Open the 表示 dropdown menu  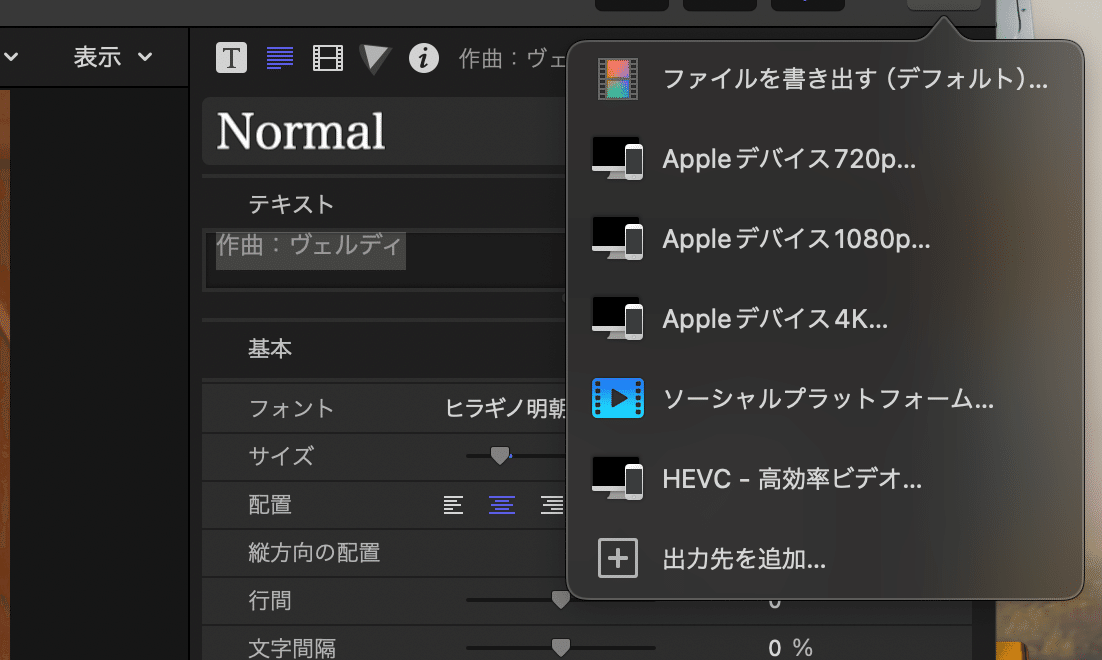point(112,57)
